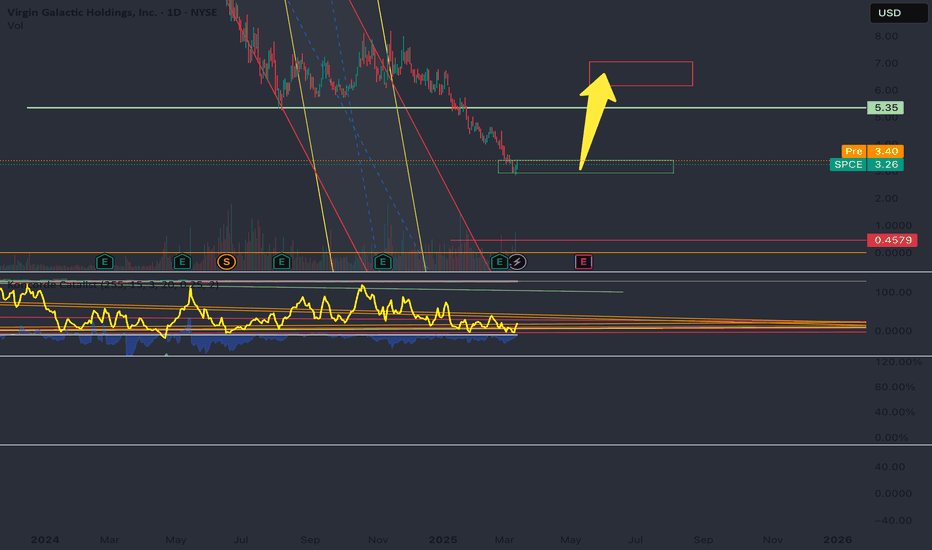
Task: Open the earnings marker from August 2024
Action: point(282,262)
